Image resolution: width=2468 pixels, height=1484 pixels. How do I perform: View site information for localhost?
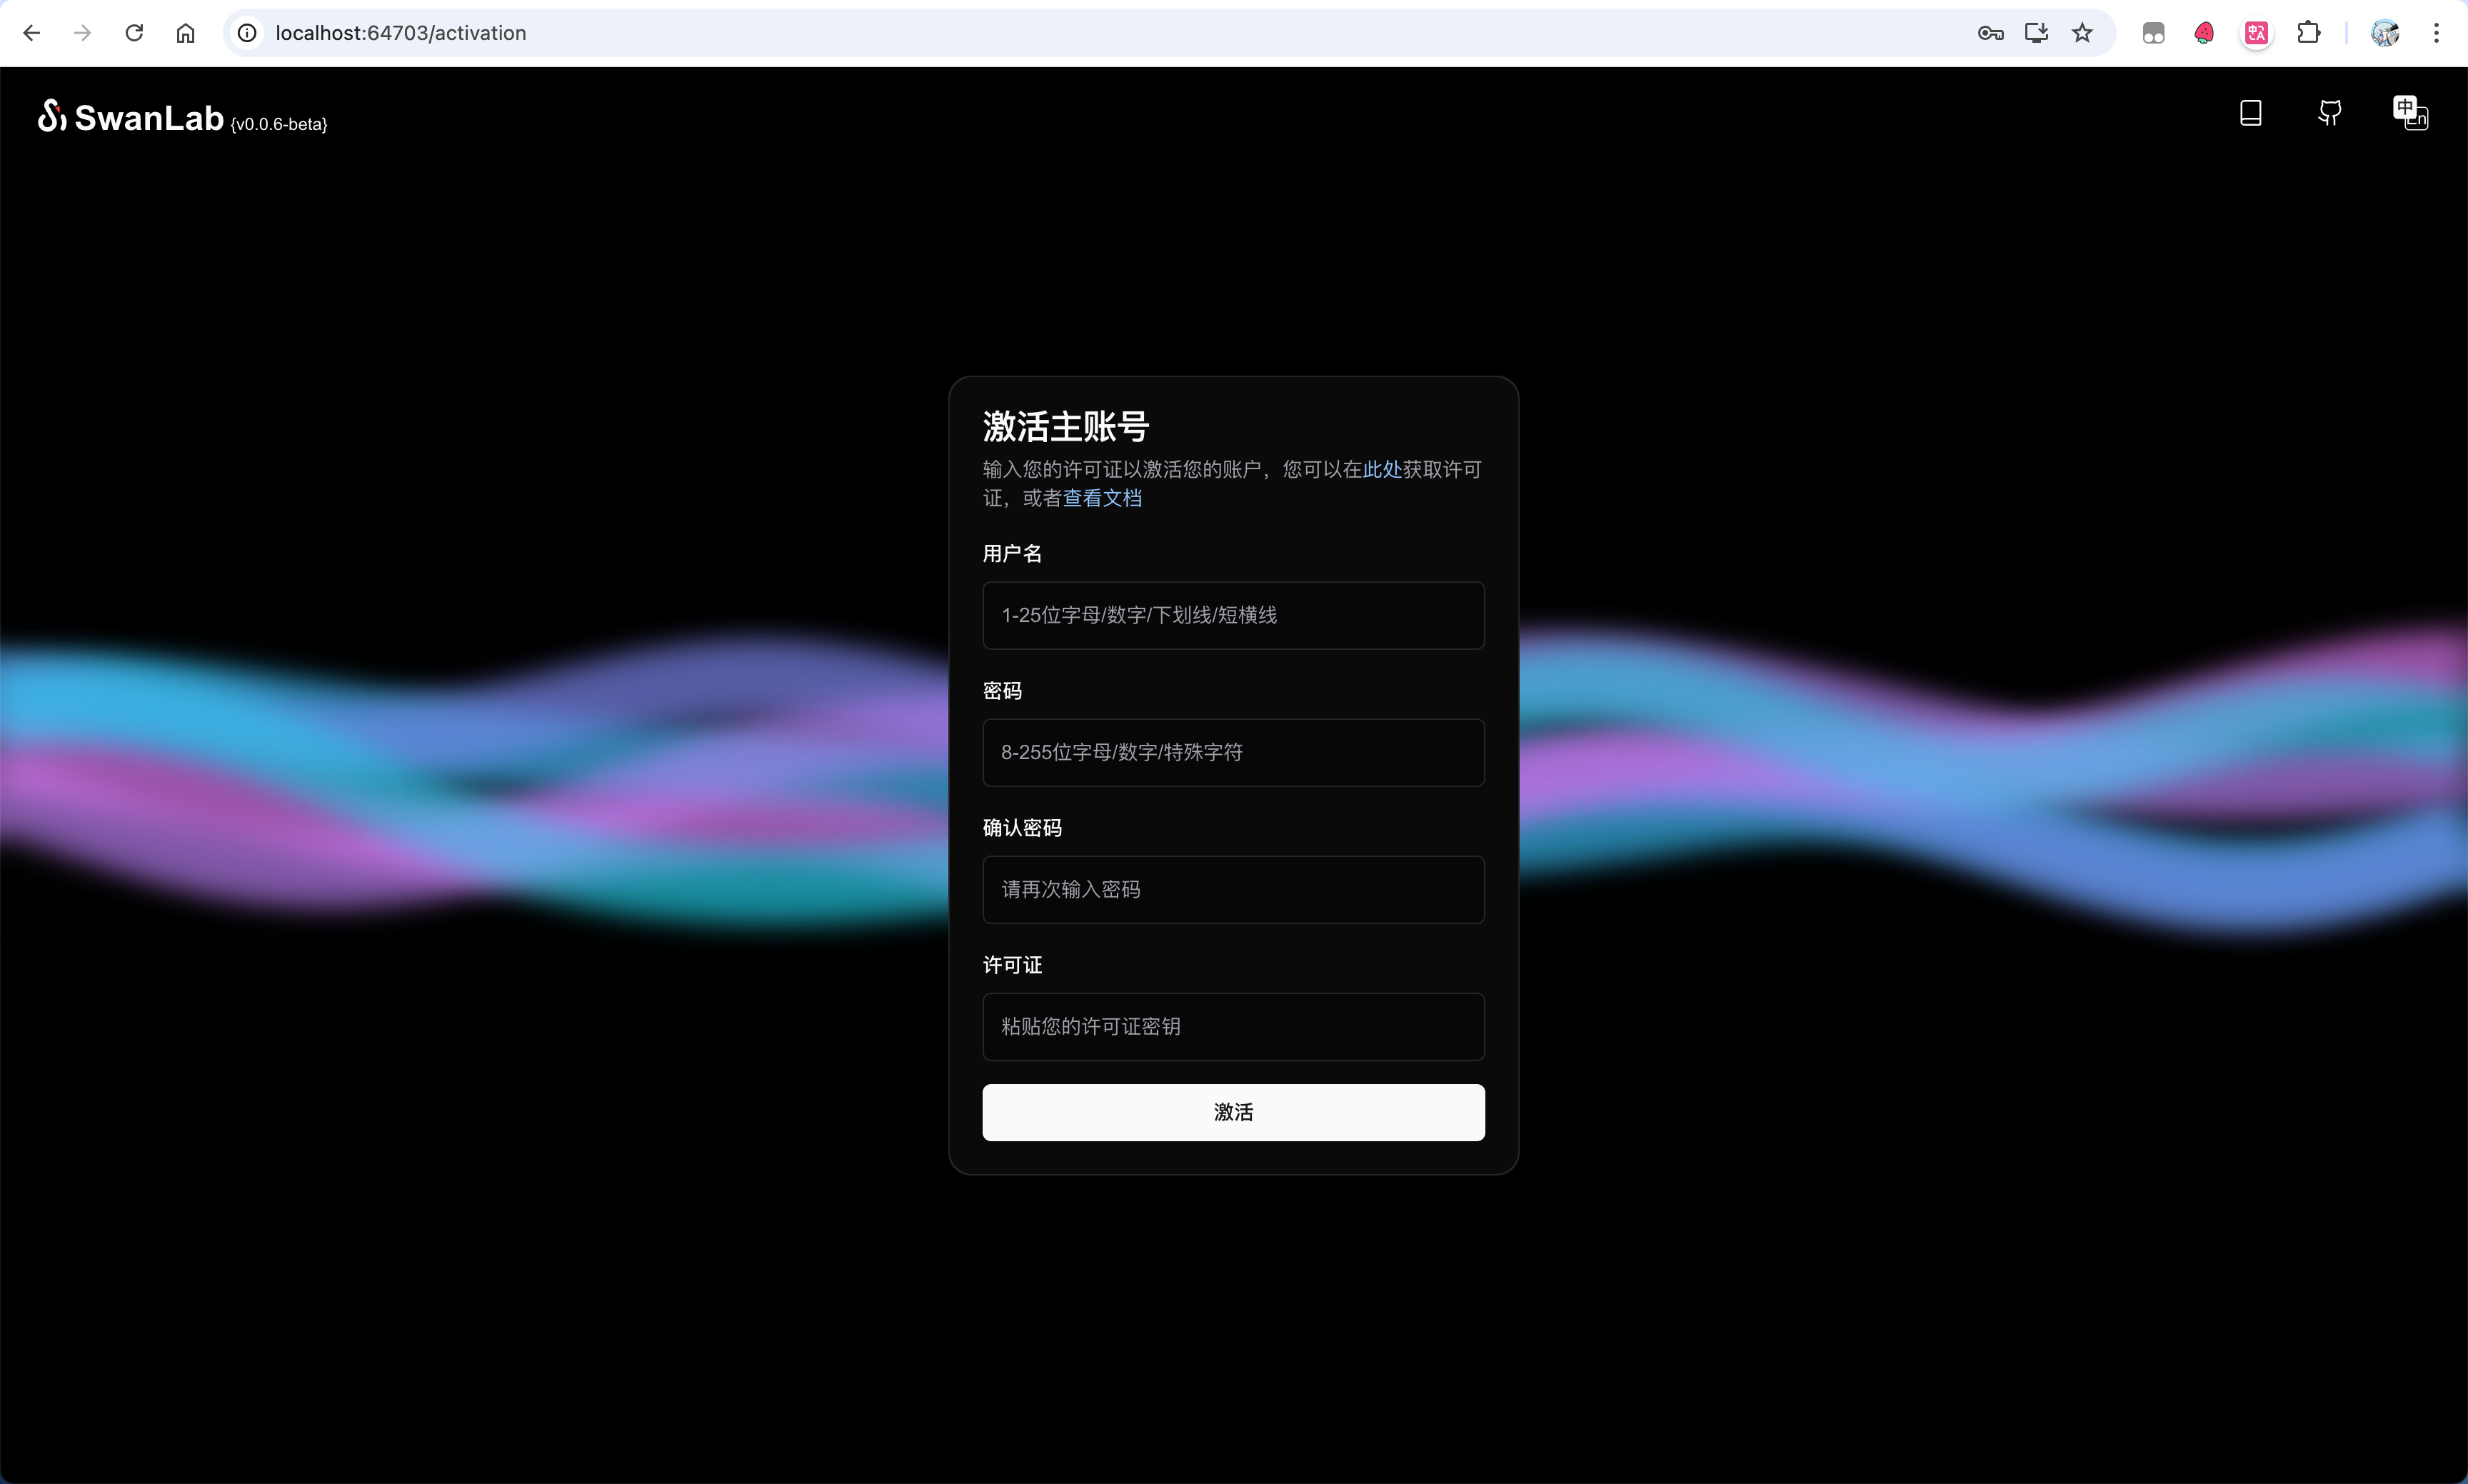pyautogui.click(x=247, y=33)
